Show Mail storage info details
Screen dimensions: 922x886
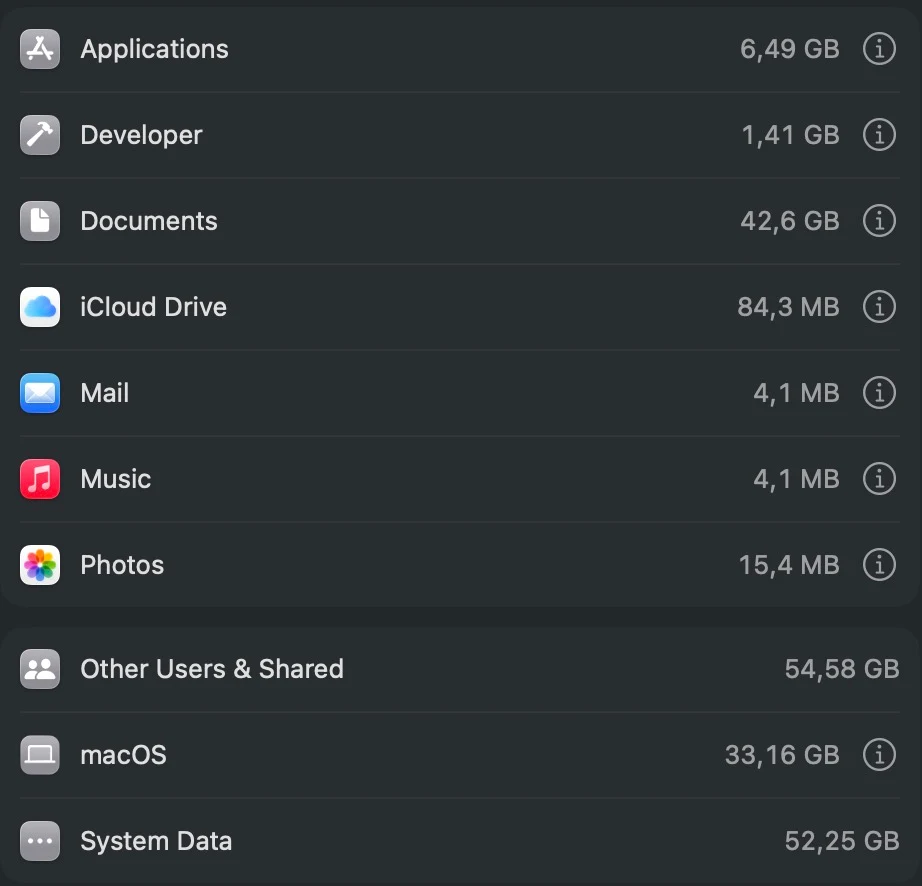(x=879, y=393)
